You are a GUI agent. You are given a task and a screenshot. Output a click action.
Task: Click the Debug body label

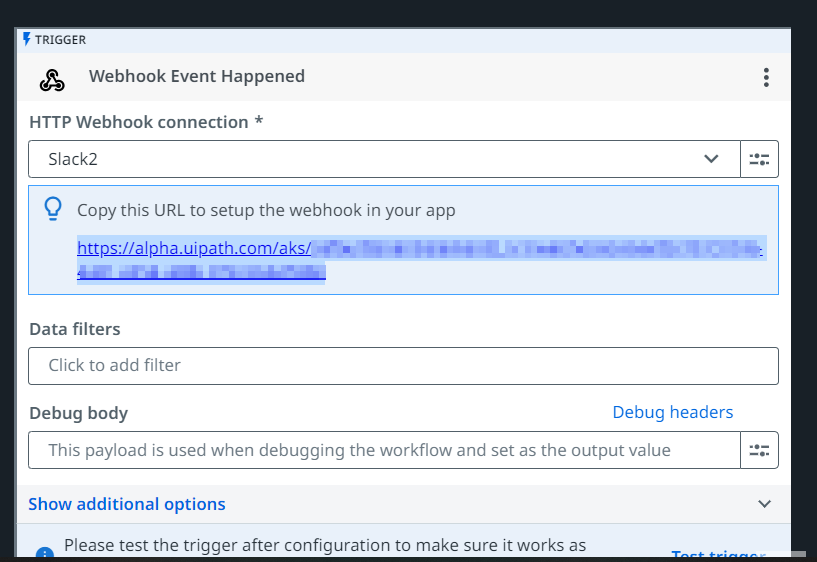(x=79, y=413)
